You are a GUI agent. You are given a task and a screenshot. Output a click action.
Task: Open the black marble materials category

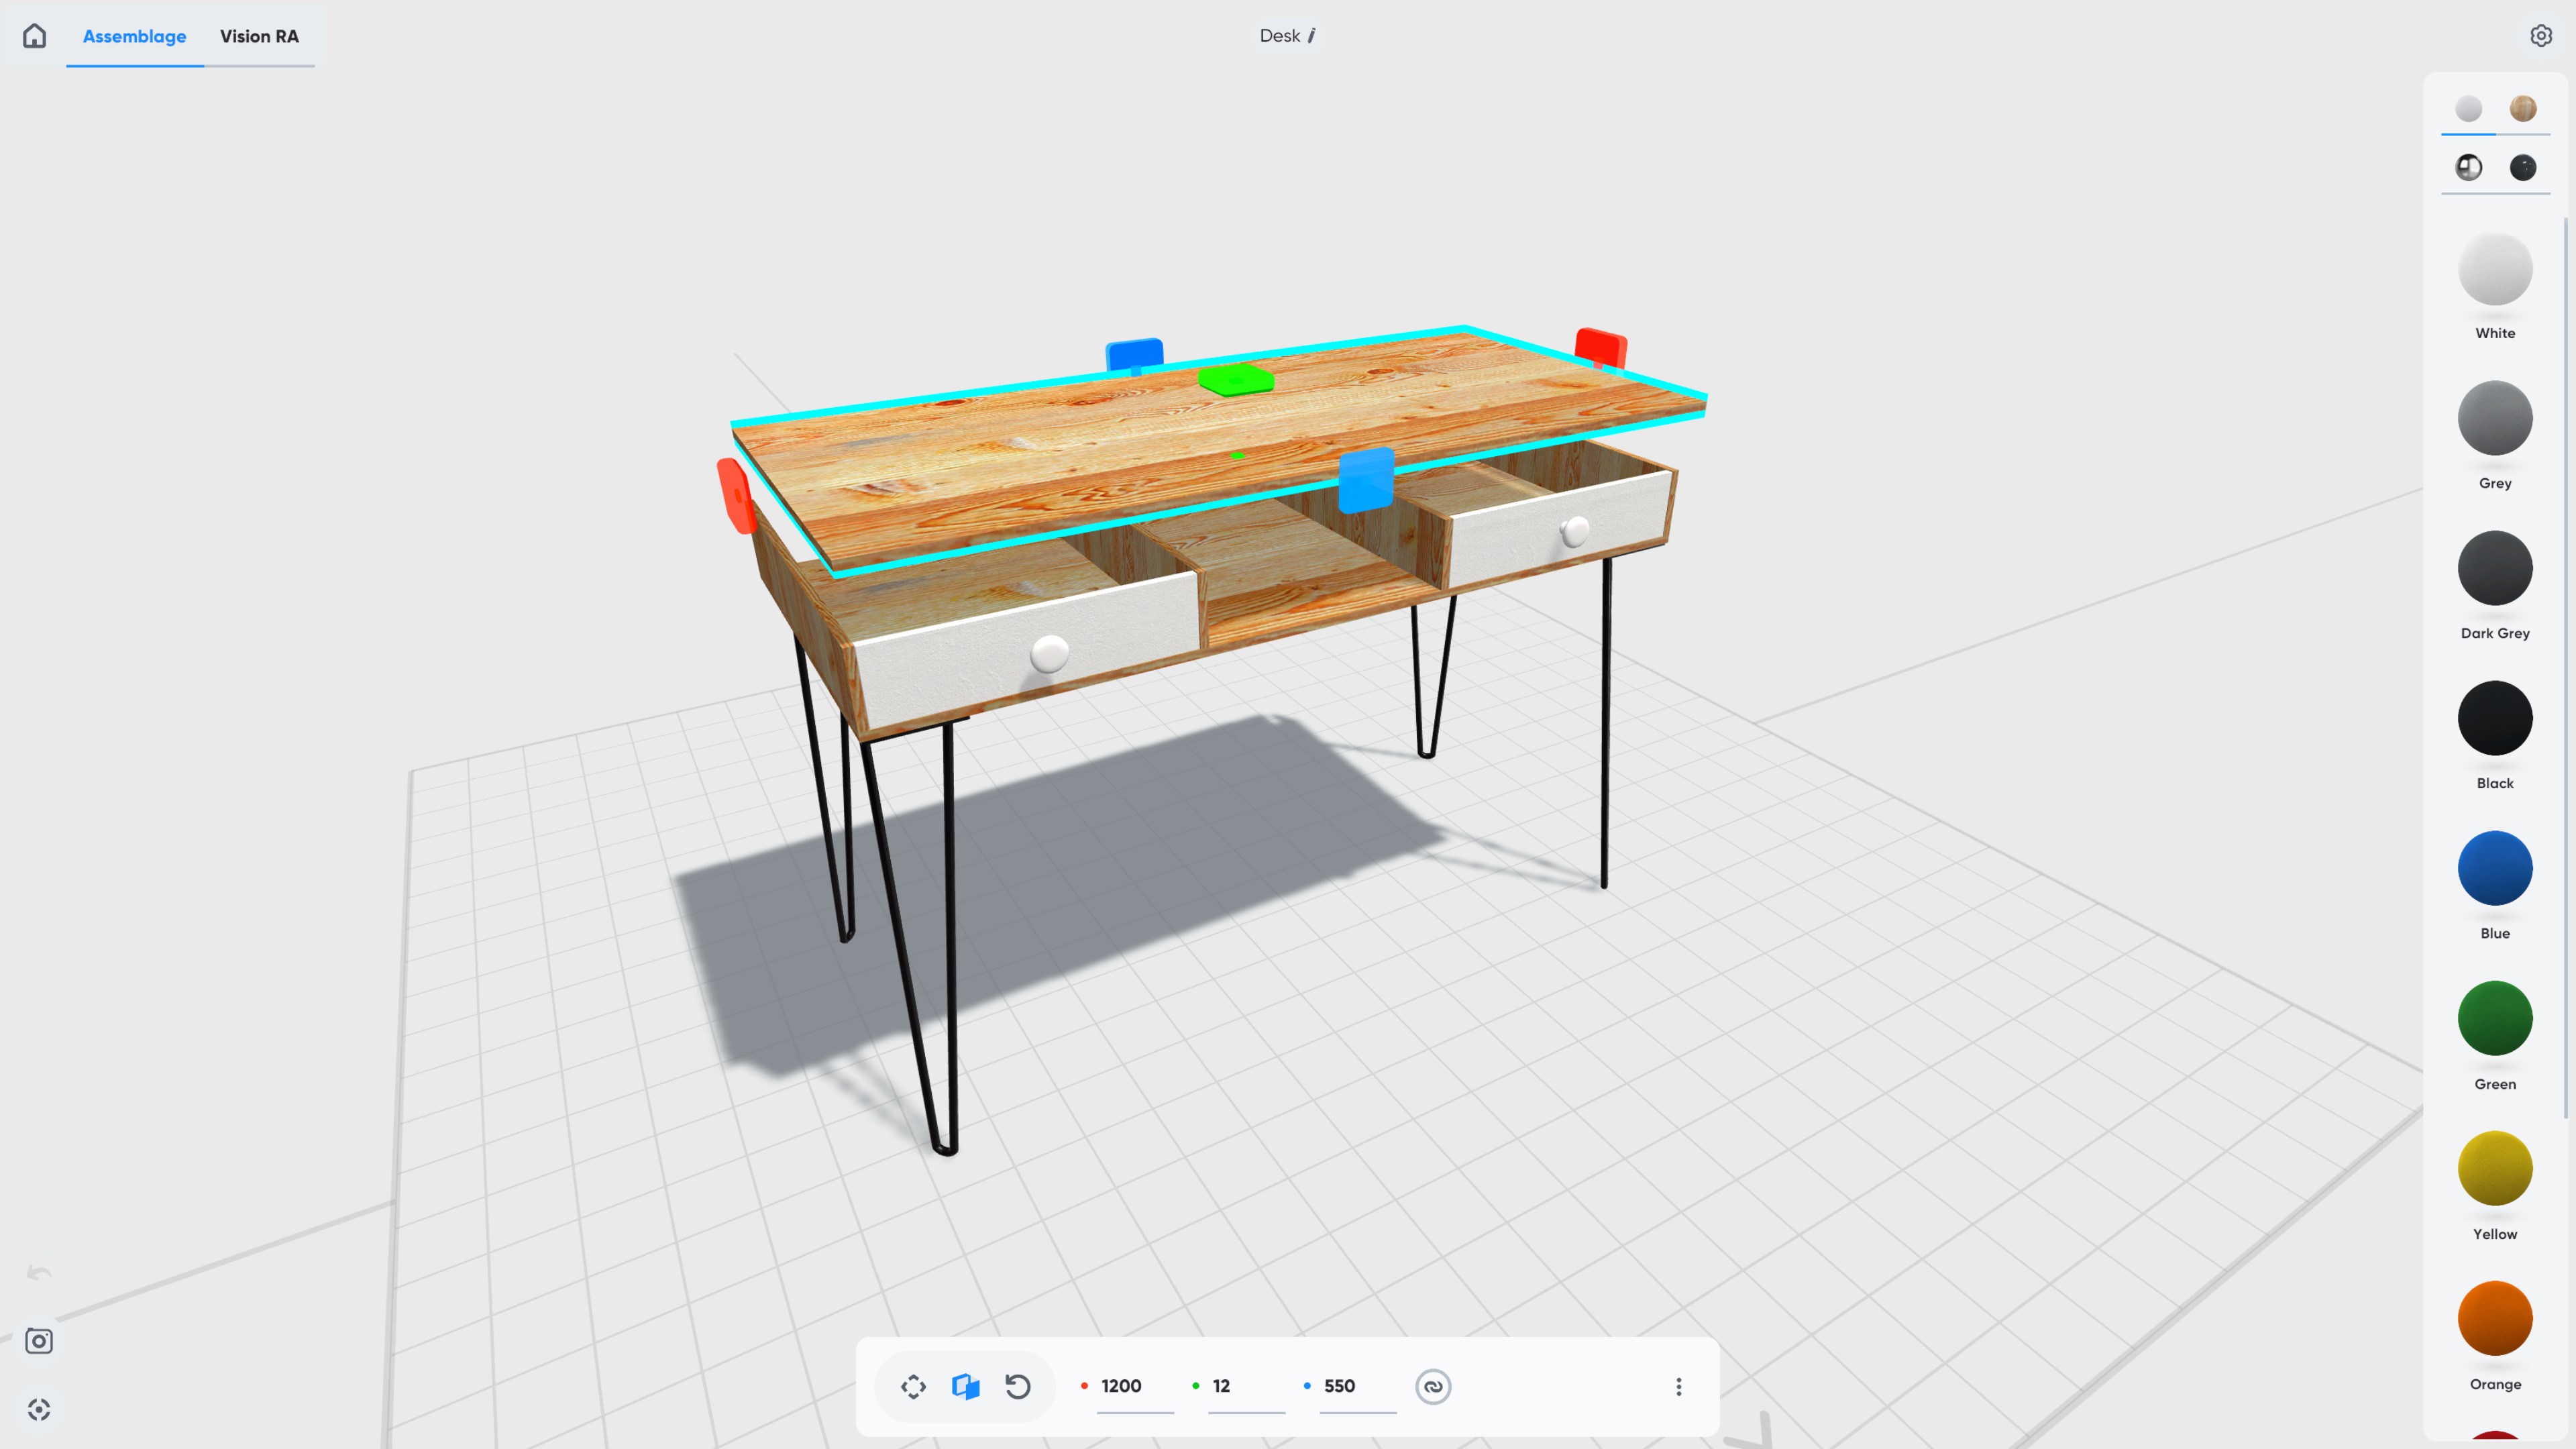coord(2522,167)
